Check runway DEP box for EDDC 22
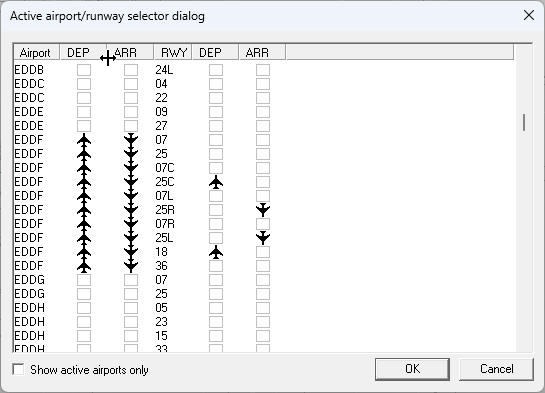 tap(216, 98)
